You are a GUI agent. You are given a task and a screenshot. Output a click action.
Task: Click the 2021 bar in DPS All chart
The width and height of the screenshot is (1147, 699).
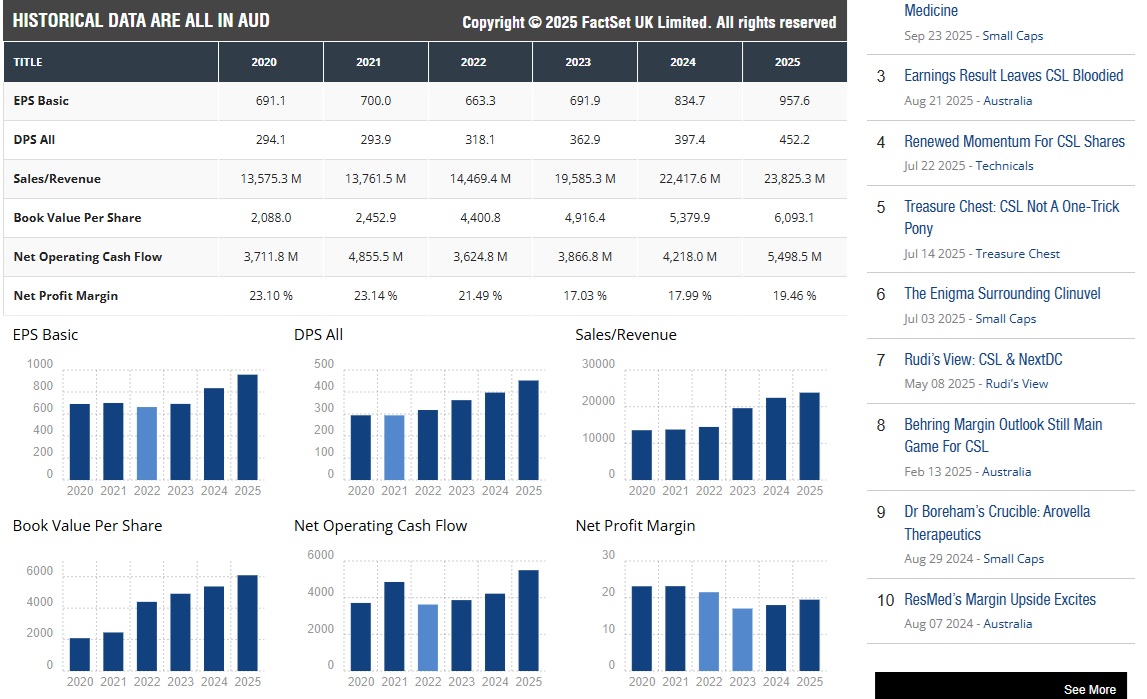(x=395, y=447)
